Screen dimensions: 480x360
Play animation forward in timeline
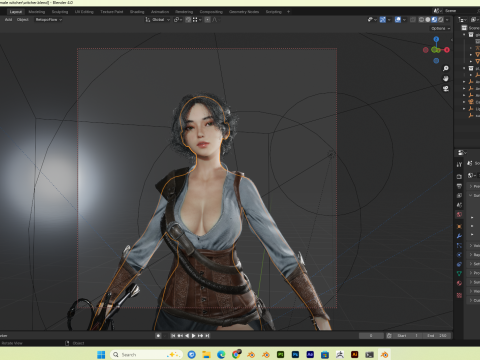[193, 336]
